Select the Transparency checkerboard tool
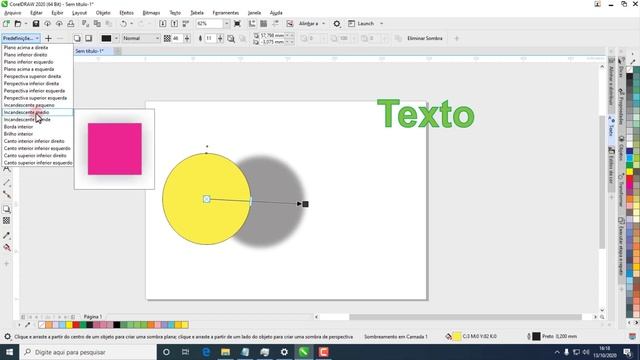Viewport: 640px width, 360px height. point(7,221)
